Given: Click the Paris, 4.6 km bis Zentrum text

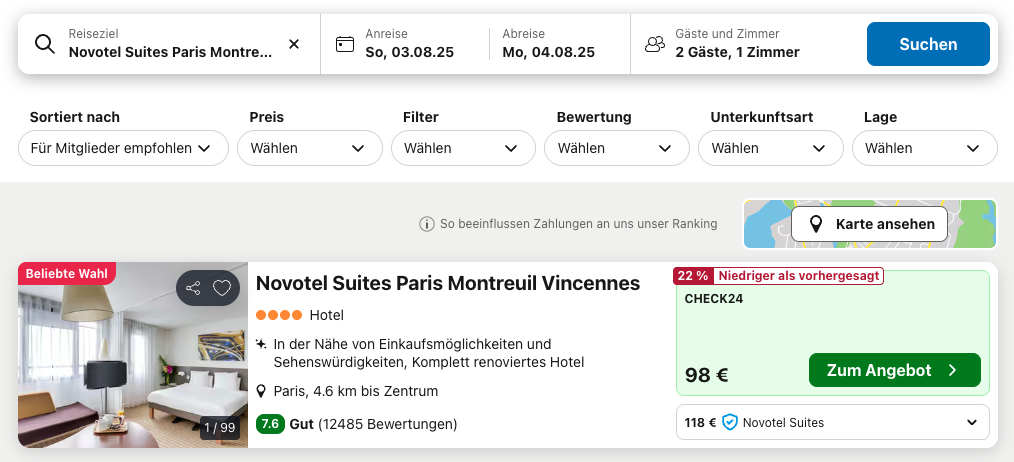Looking at the screenshot, I should tap(356, 391).
